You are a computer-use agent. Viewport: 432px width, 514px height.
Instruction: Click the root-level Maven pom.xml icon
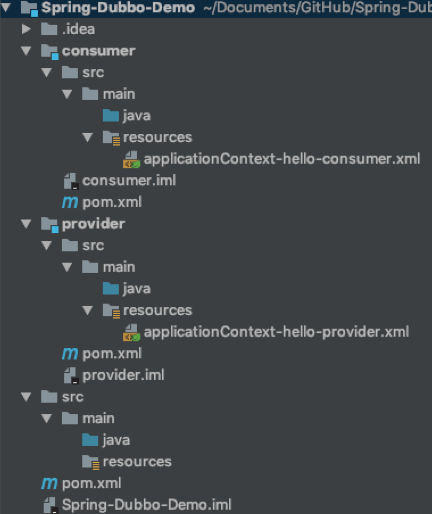point(49,483)
